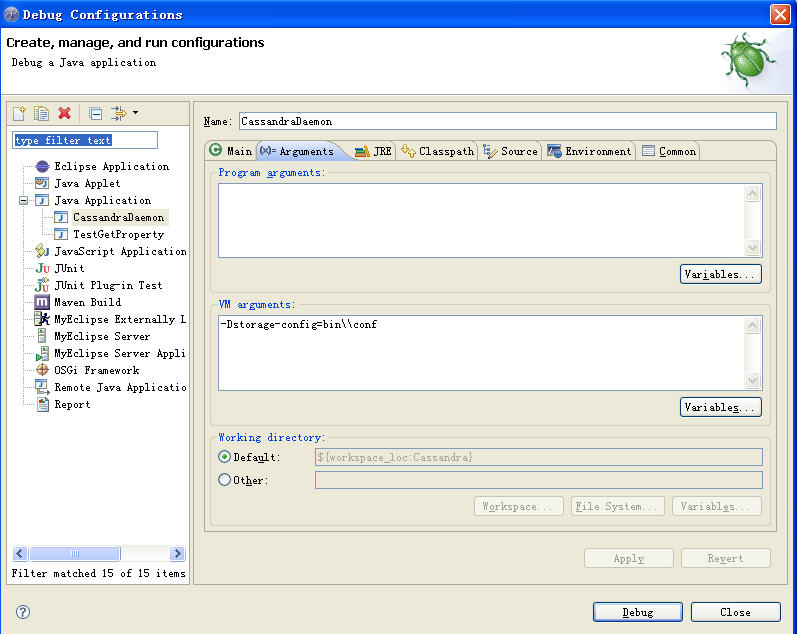This screenshot has height=634, width=797.
Task: Select the Default working directory option
Action: (225, 457)
